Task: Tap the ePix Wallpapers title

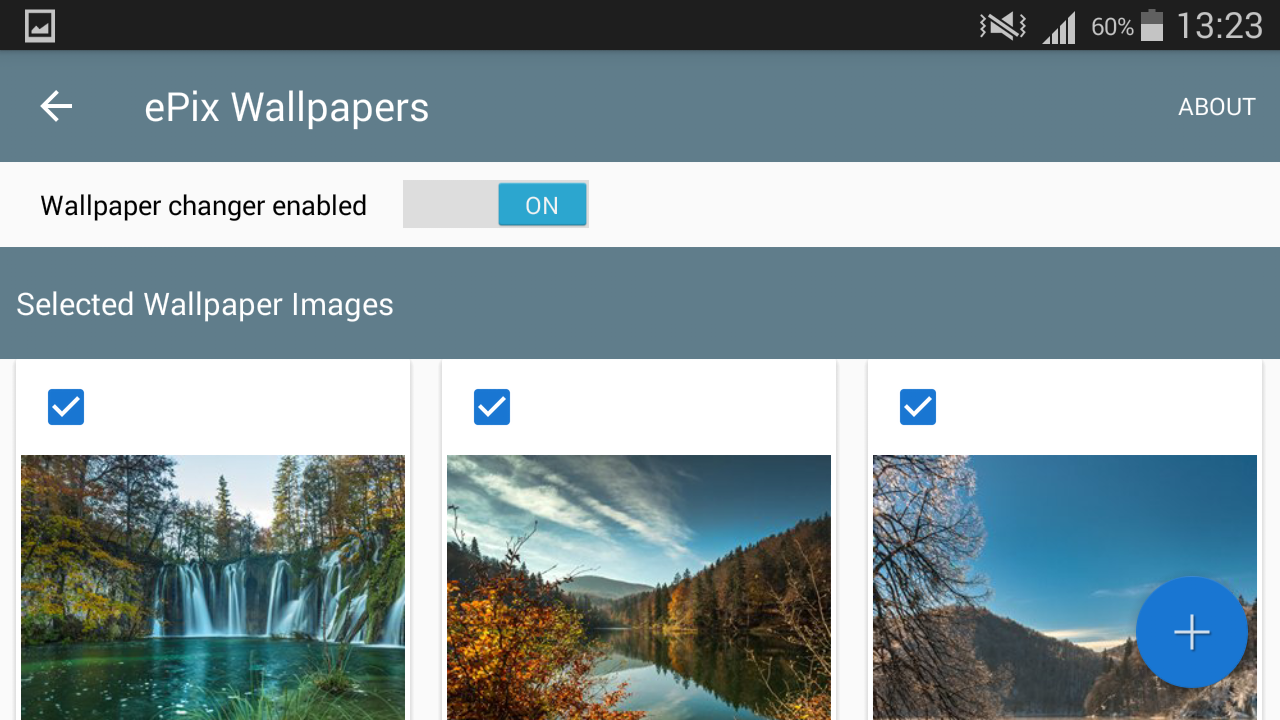Action: click(286, 107)
